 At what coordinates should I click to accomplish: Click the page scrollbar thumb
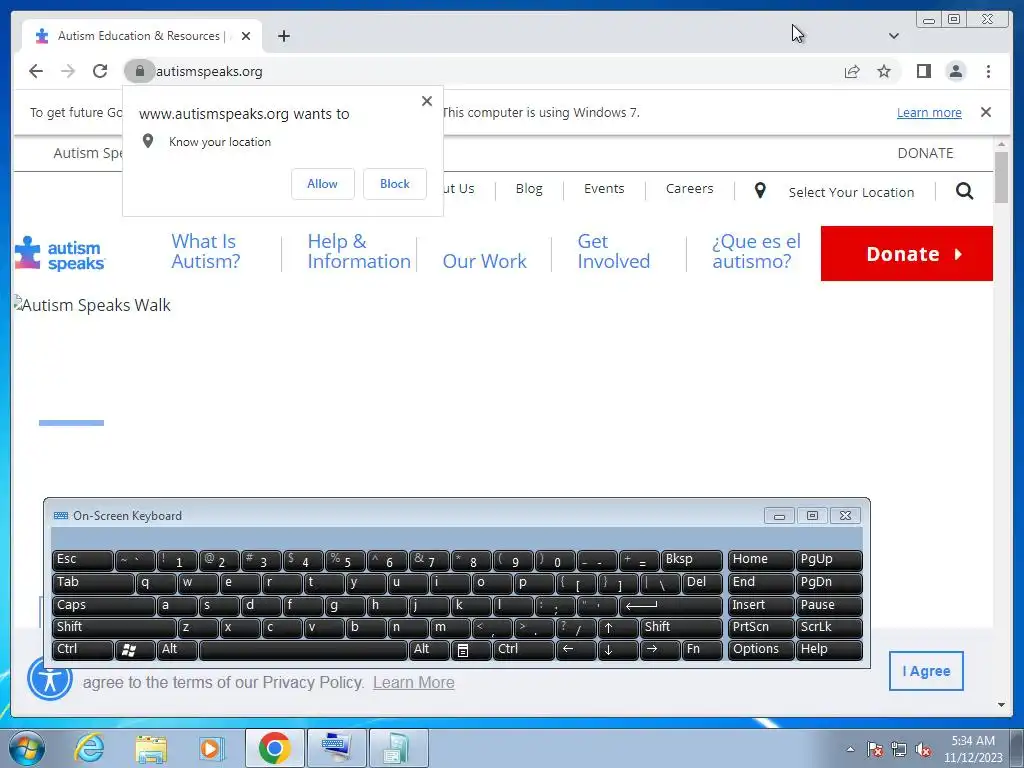coord(1001,177)
